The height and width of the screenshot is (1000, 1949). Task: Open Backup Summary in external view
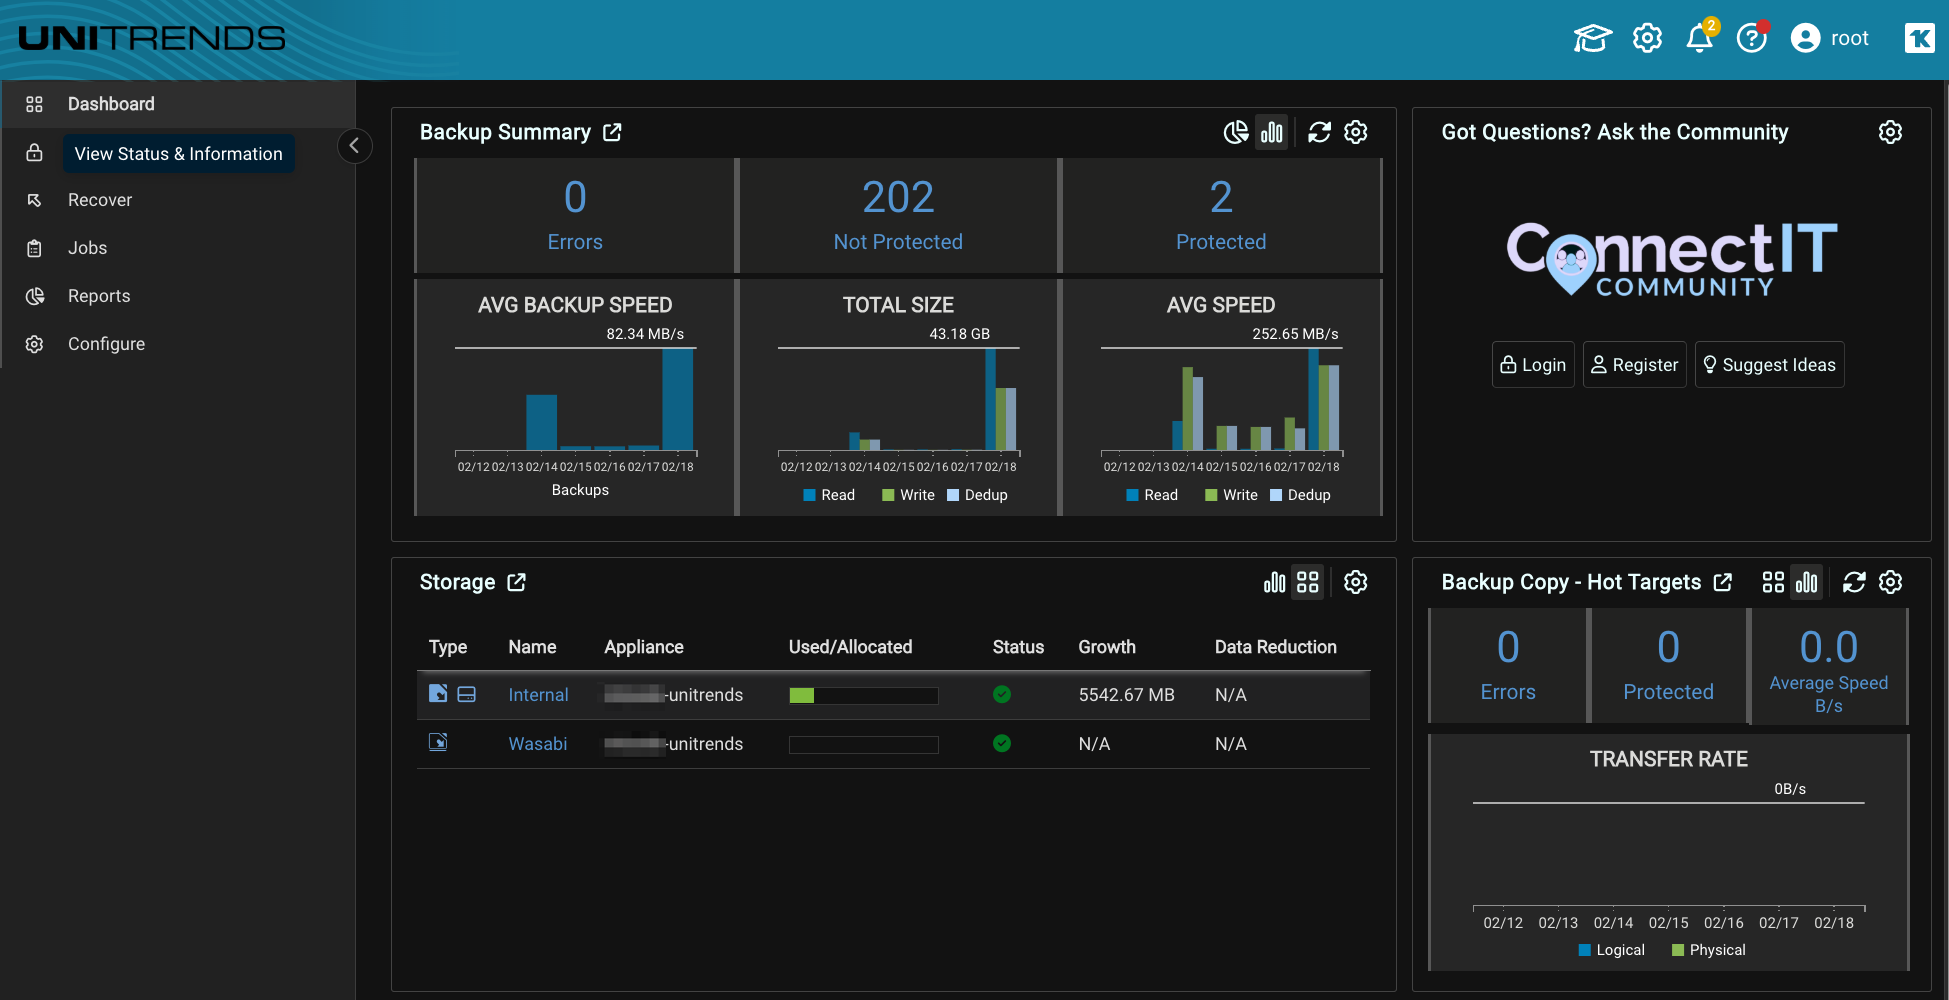(612, 132)
